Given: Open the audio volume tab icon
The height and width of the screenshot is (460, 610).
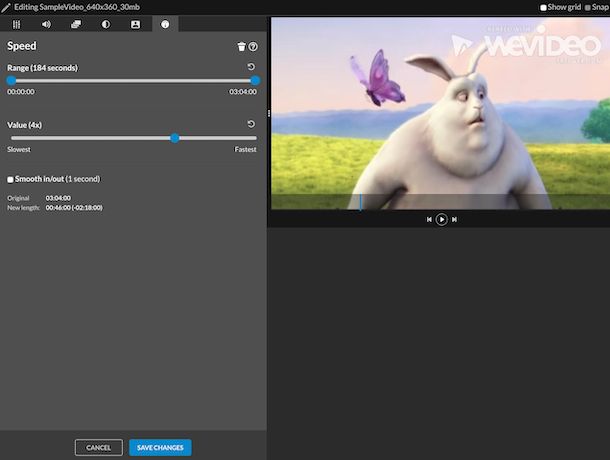Looking at the screenshot, I should click(x=46, y=25).
